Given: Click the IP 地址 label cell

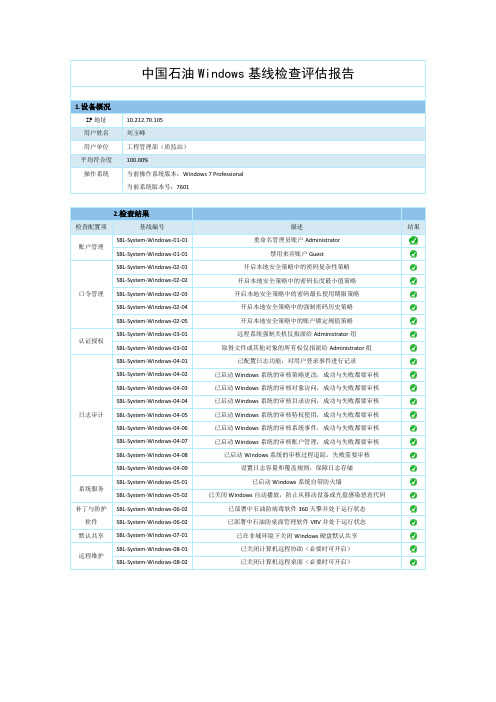Looking at the screenshot, I should (96, 120).
